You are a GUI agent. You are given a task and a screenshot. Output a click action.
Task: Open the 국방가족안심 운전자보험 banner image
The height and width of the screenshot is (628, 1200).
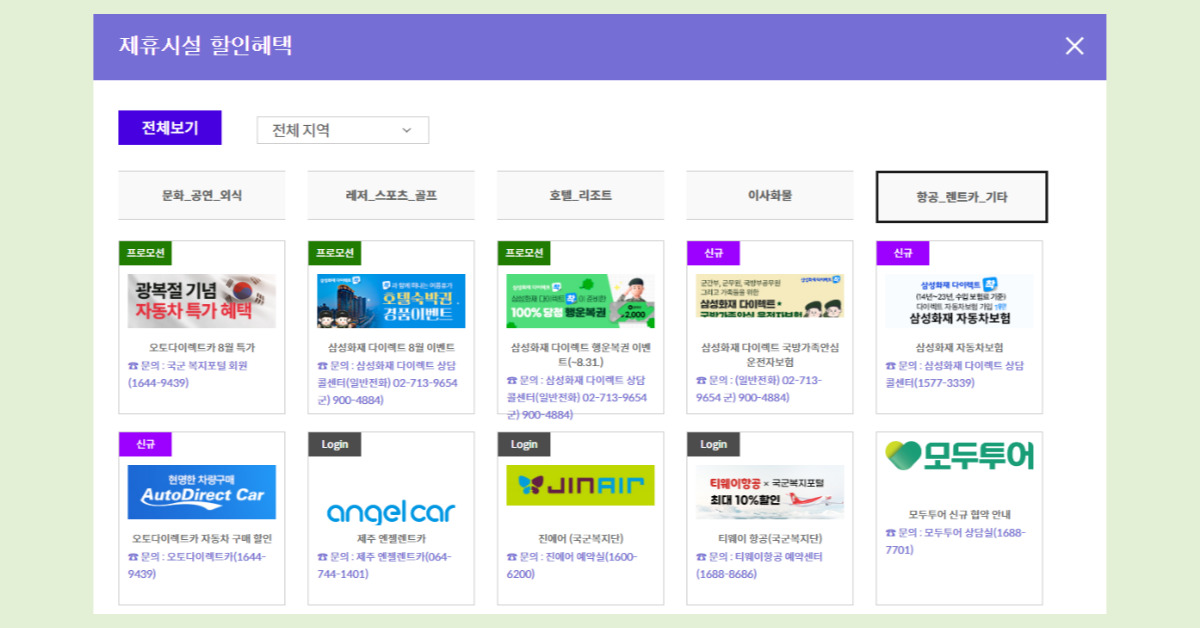(x=770, y=296)
